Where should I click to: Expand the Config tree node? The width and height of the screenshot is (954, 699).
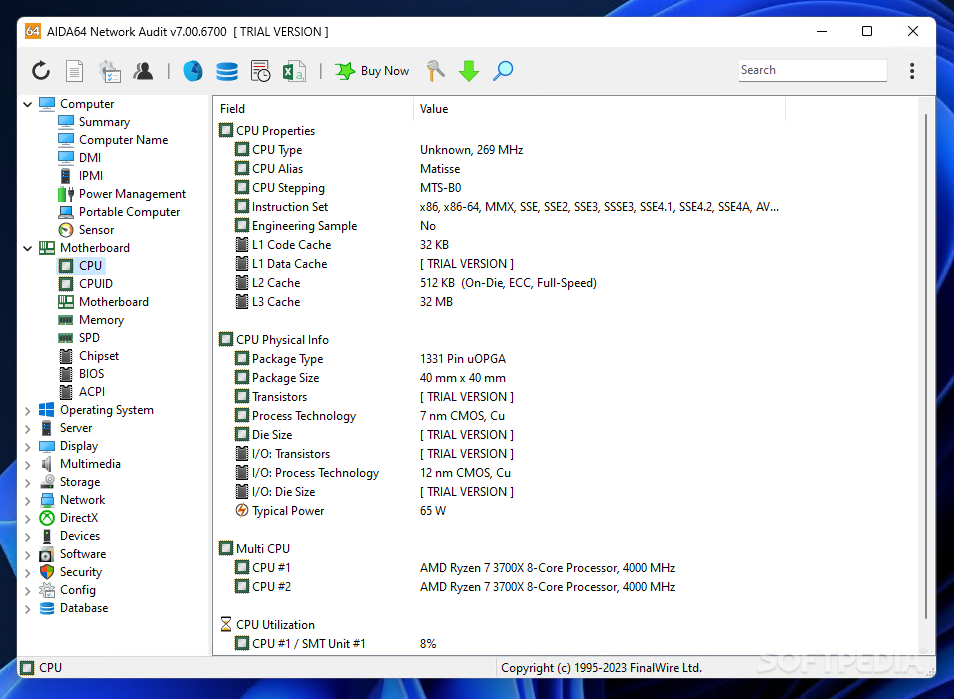tap(27, 591)
